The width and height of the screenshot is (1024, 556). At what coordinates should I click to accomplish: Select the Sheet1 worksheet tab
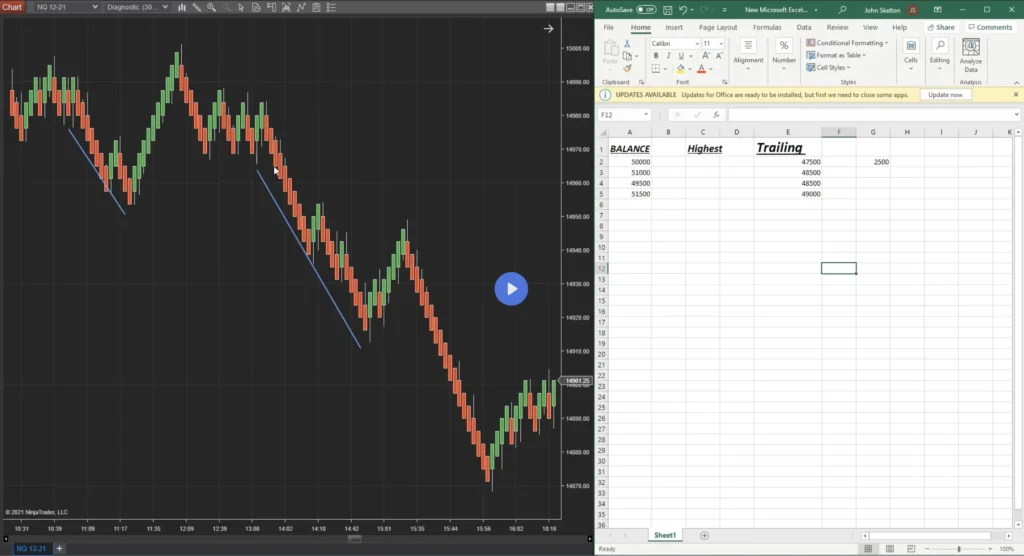pyautogui.click(x=665, y=536)
